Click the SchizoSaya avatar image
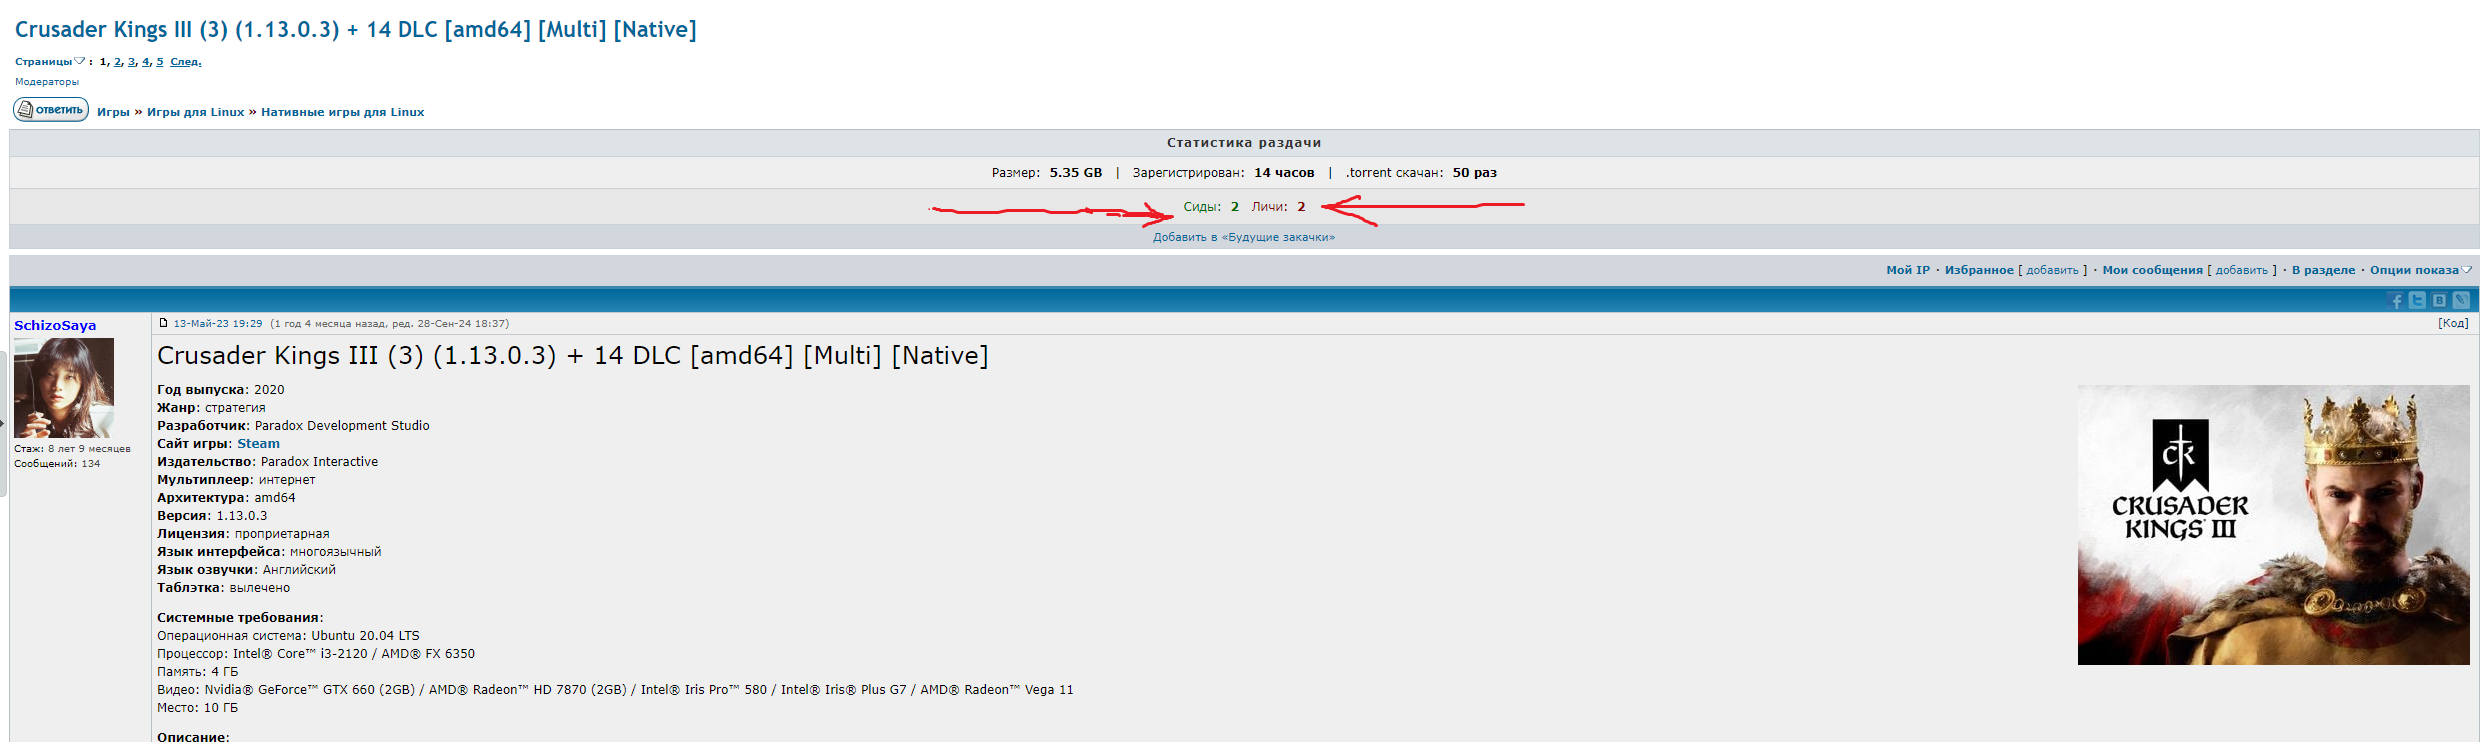The image size is (2485, 742). click(x=64, y=388)
